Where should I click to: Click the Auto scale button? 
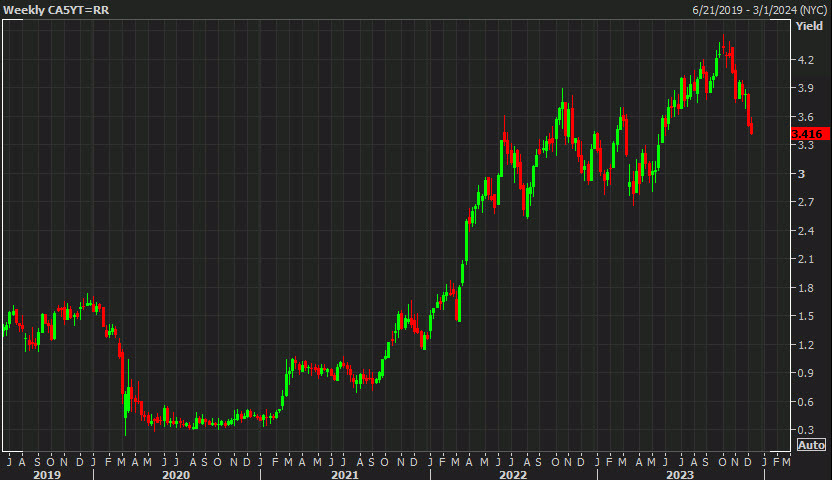coord(811,444)
